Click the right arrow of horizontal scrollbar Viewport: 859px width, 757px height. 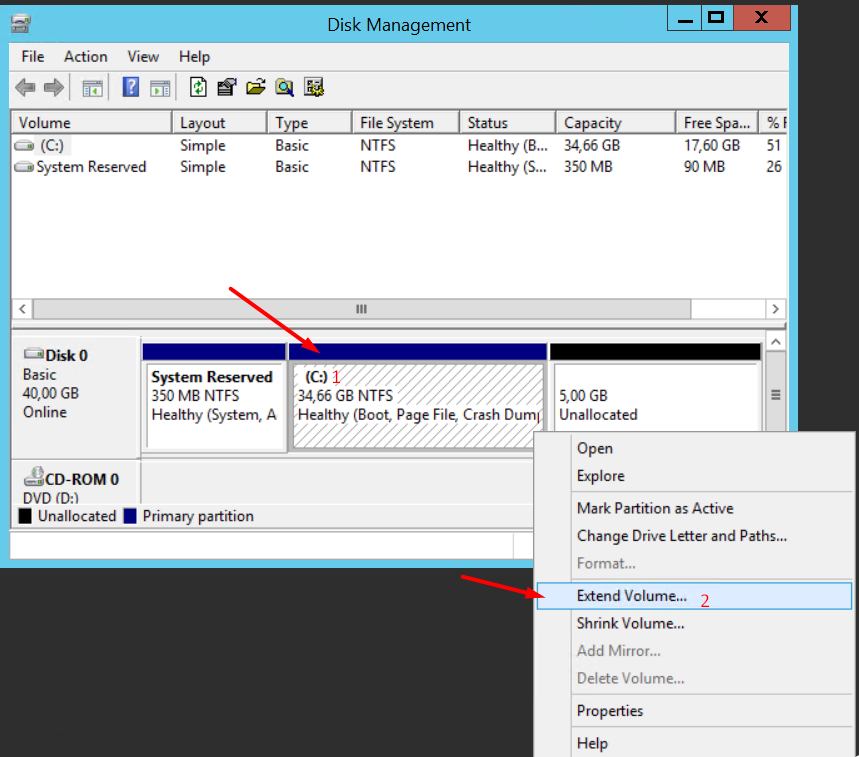pyautogui.click(x=775, y=309)
